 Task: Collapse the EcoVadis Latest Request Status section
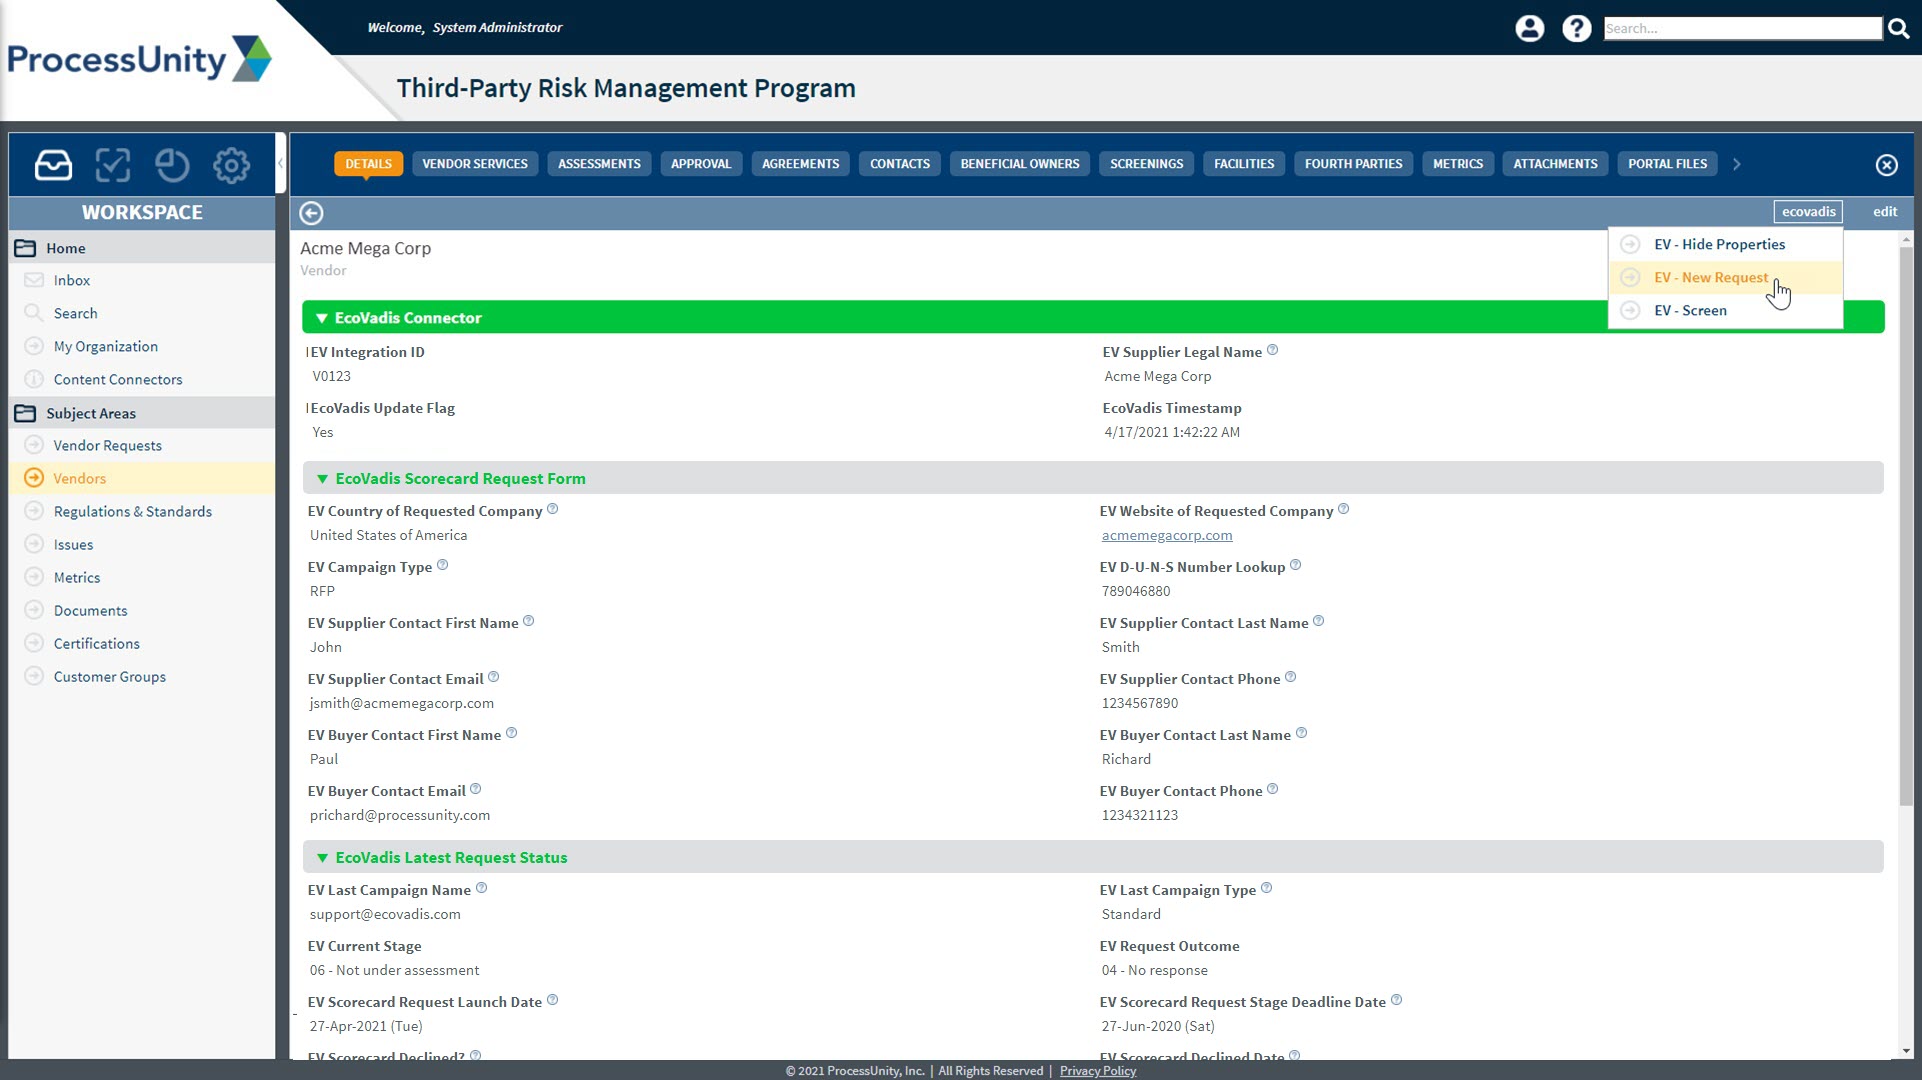pyautogui.click(x=322, y=857)
